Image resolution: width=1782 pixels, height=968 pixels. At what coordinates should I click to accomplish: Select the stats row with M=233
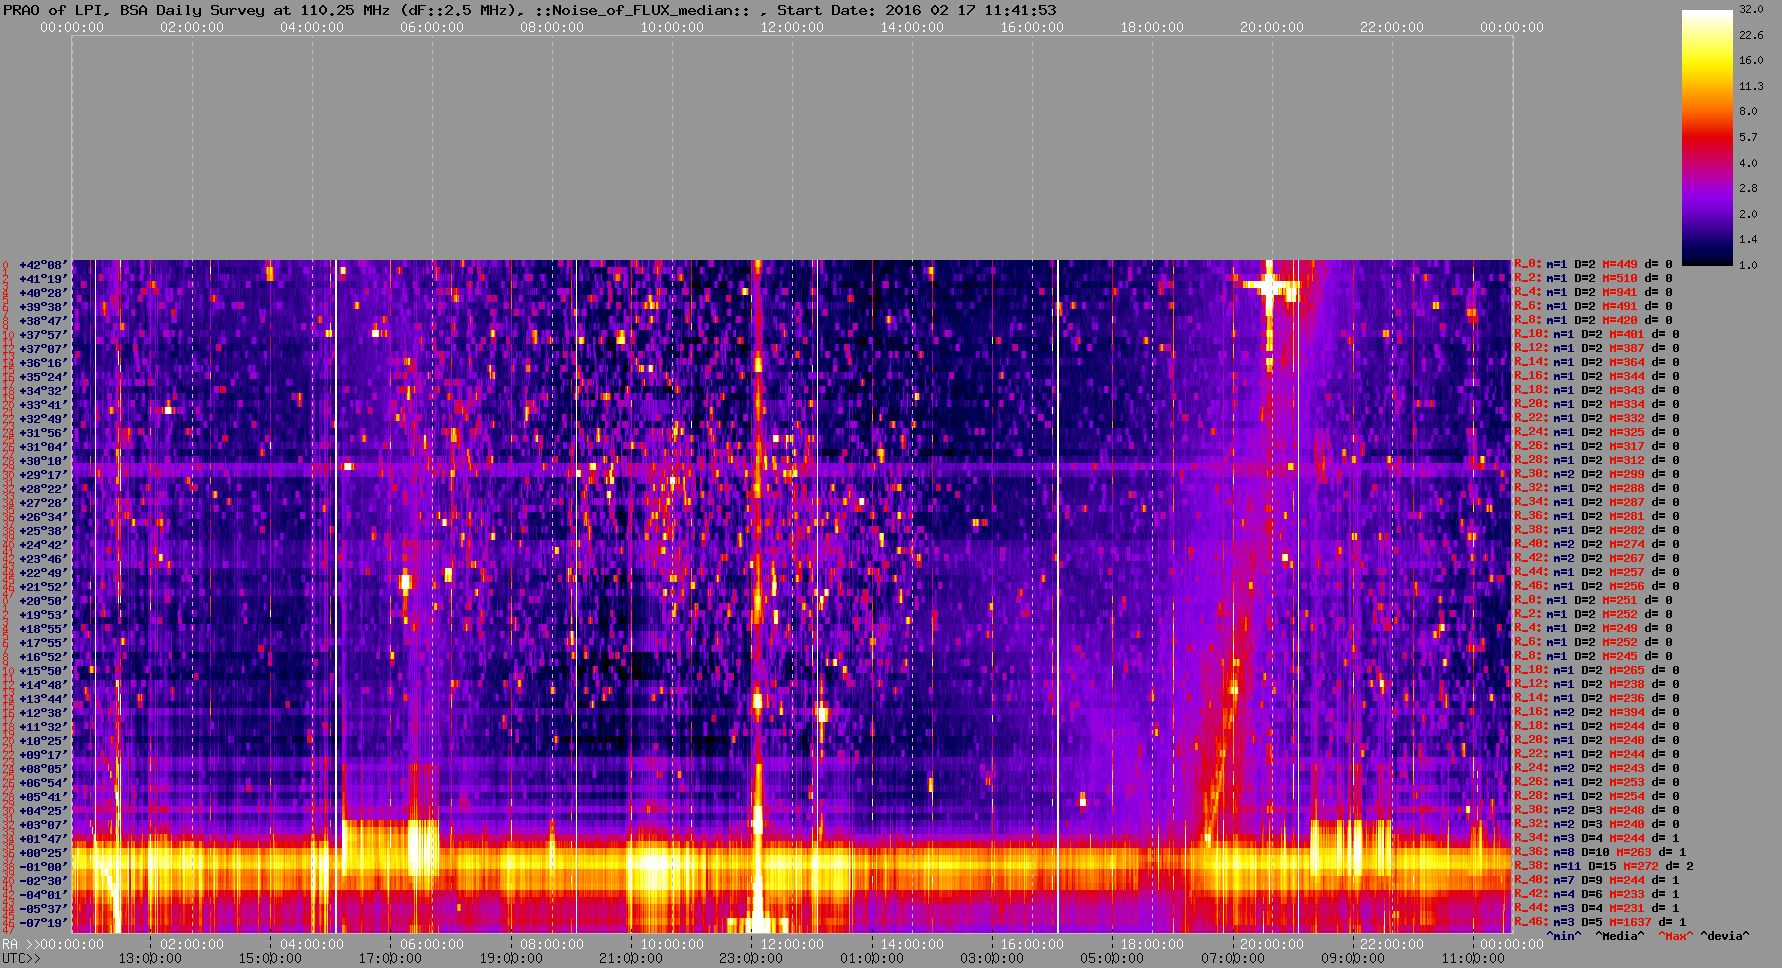click(1597, 895)
